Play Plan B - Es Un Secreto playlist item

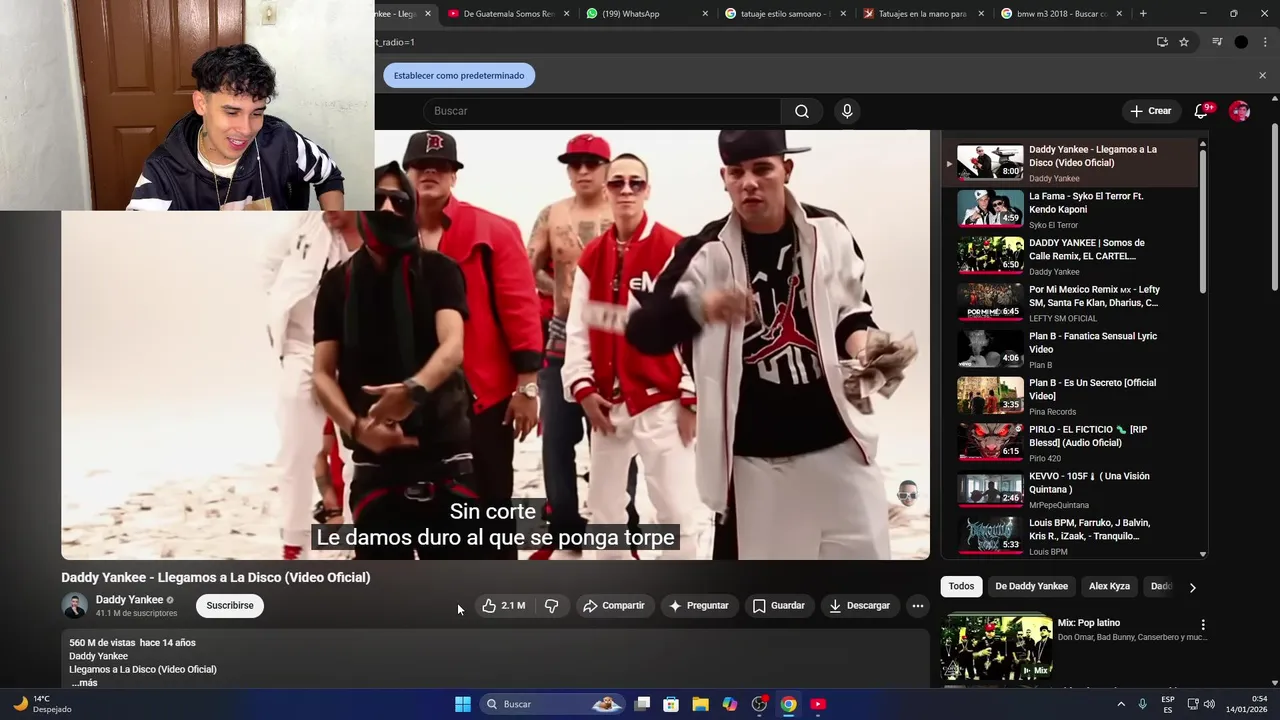pos(1070,396)
